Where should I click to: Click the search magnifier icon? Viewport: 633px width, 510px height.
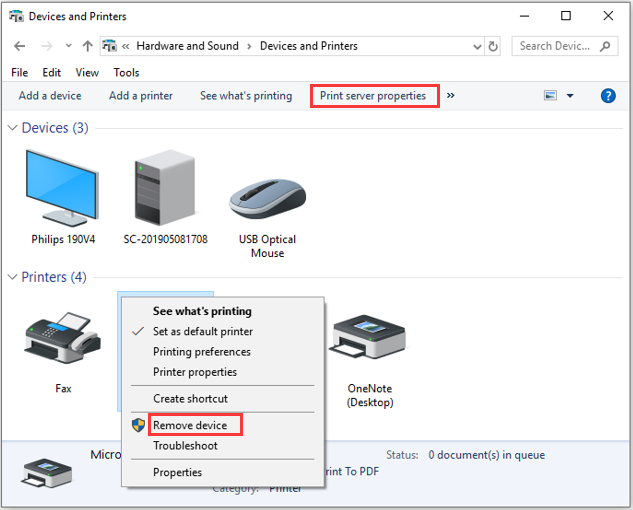(x=605, y=46)
